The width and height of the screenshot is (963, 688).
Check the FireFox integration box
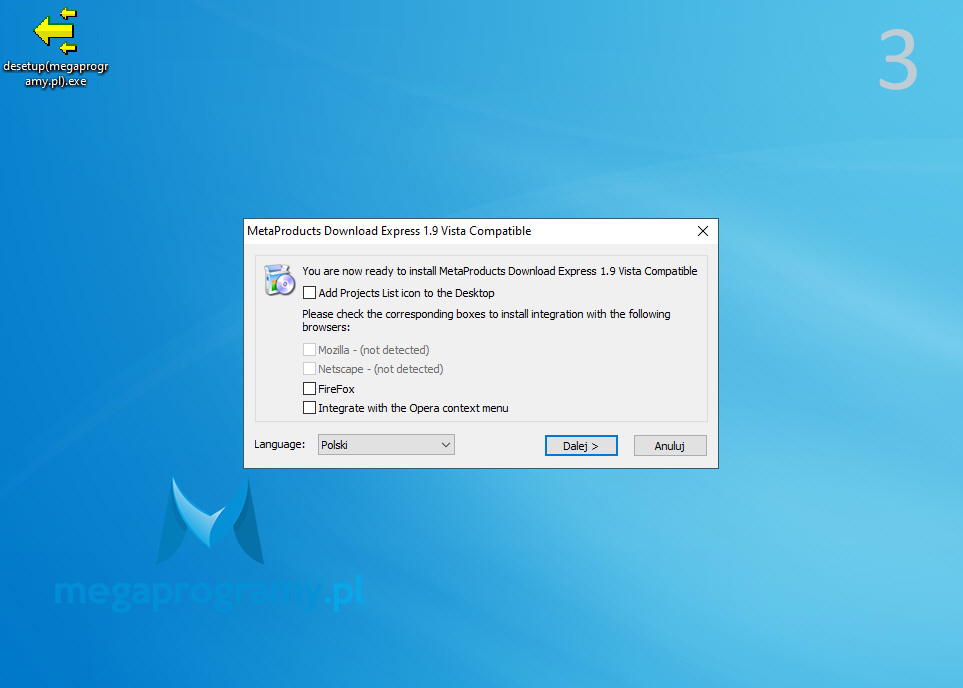coord(310,389)
